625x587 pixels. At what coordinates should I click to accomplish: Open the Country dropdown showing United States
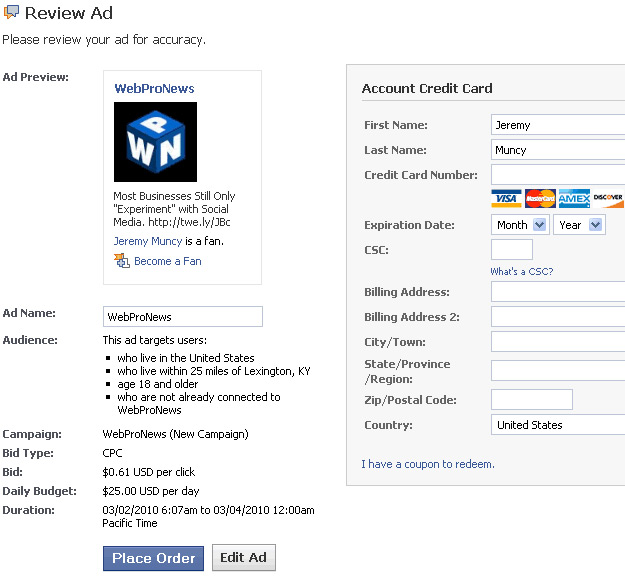tap(558, 425)
